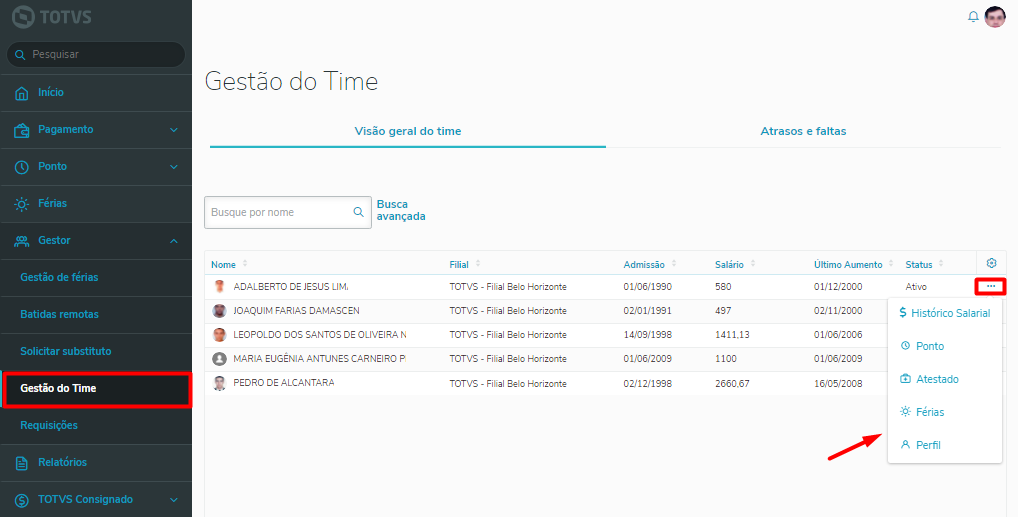Open table column settings gear

pos(991,263)
